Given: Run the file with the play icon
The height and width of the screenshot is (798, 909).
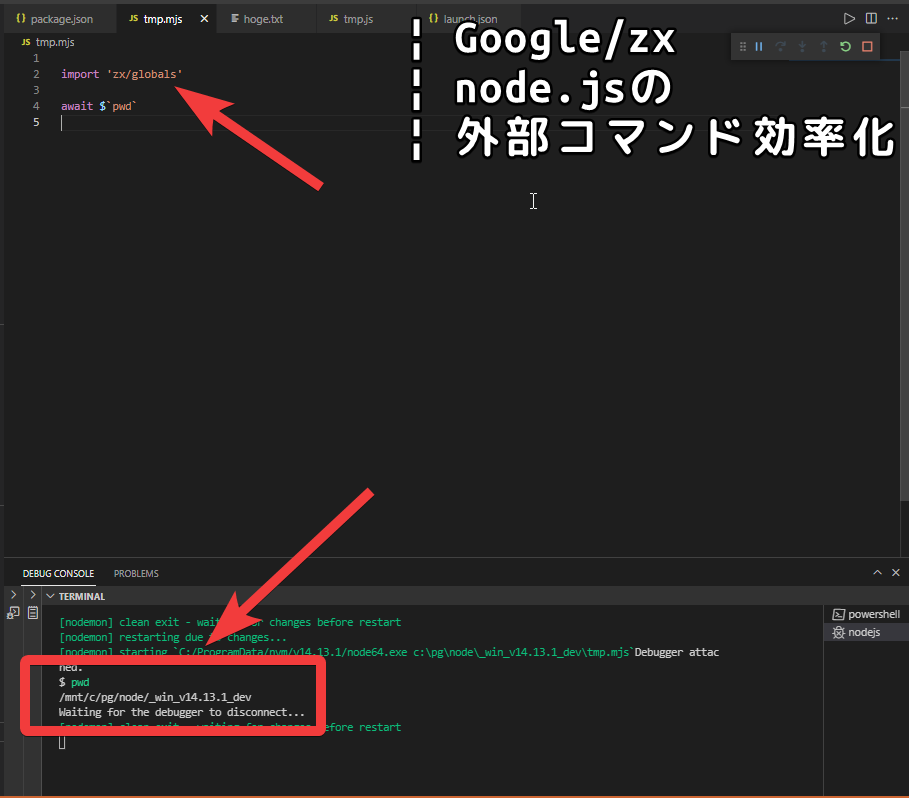Looking at the screenshot, I should (x=849, y=18).
